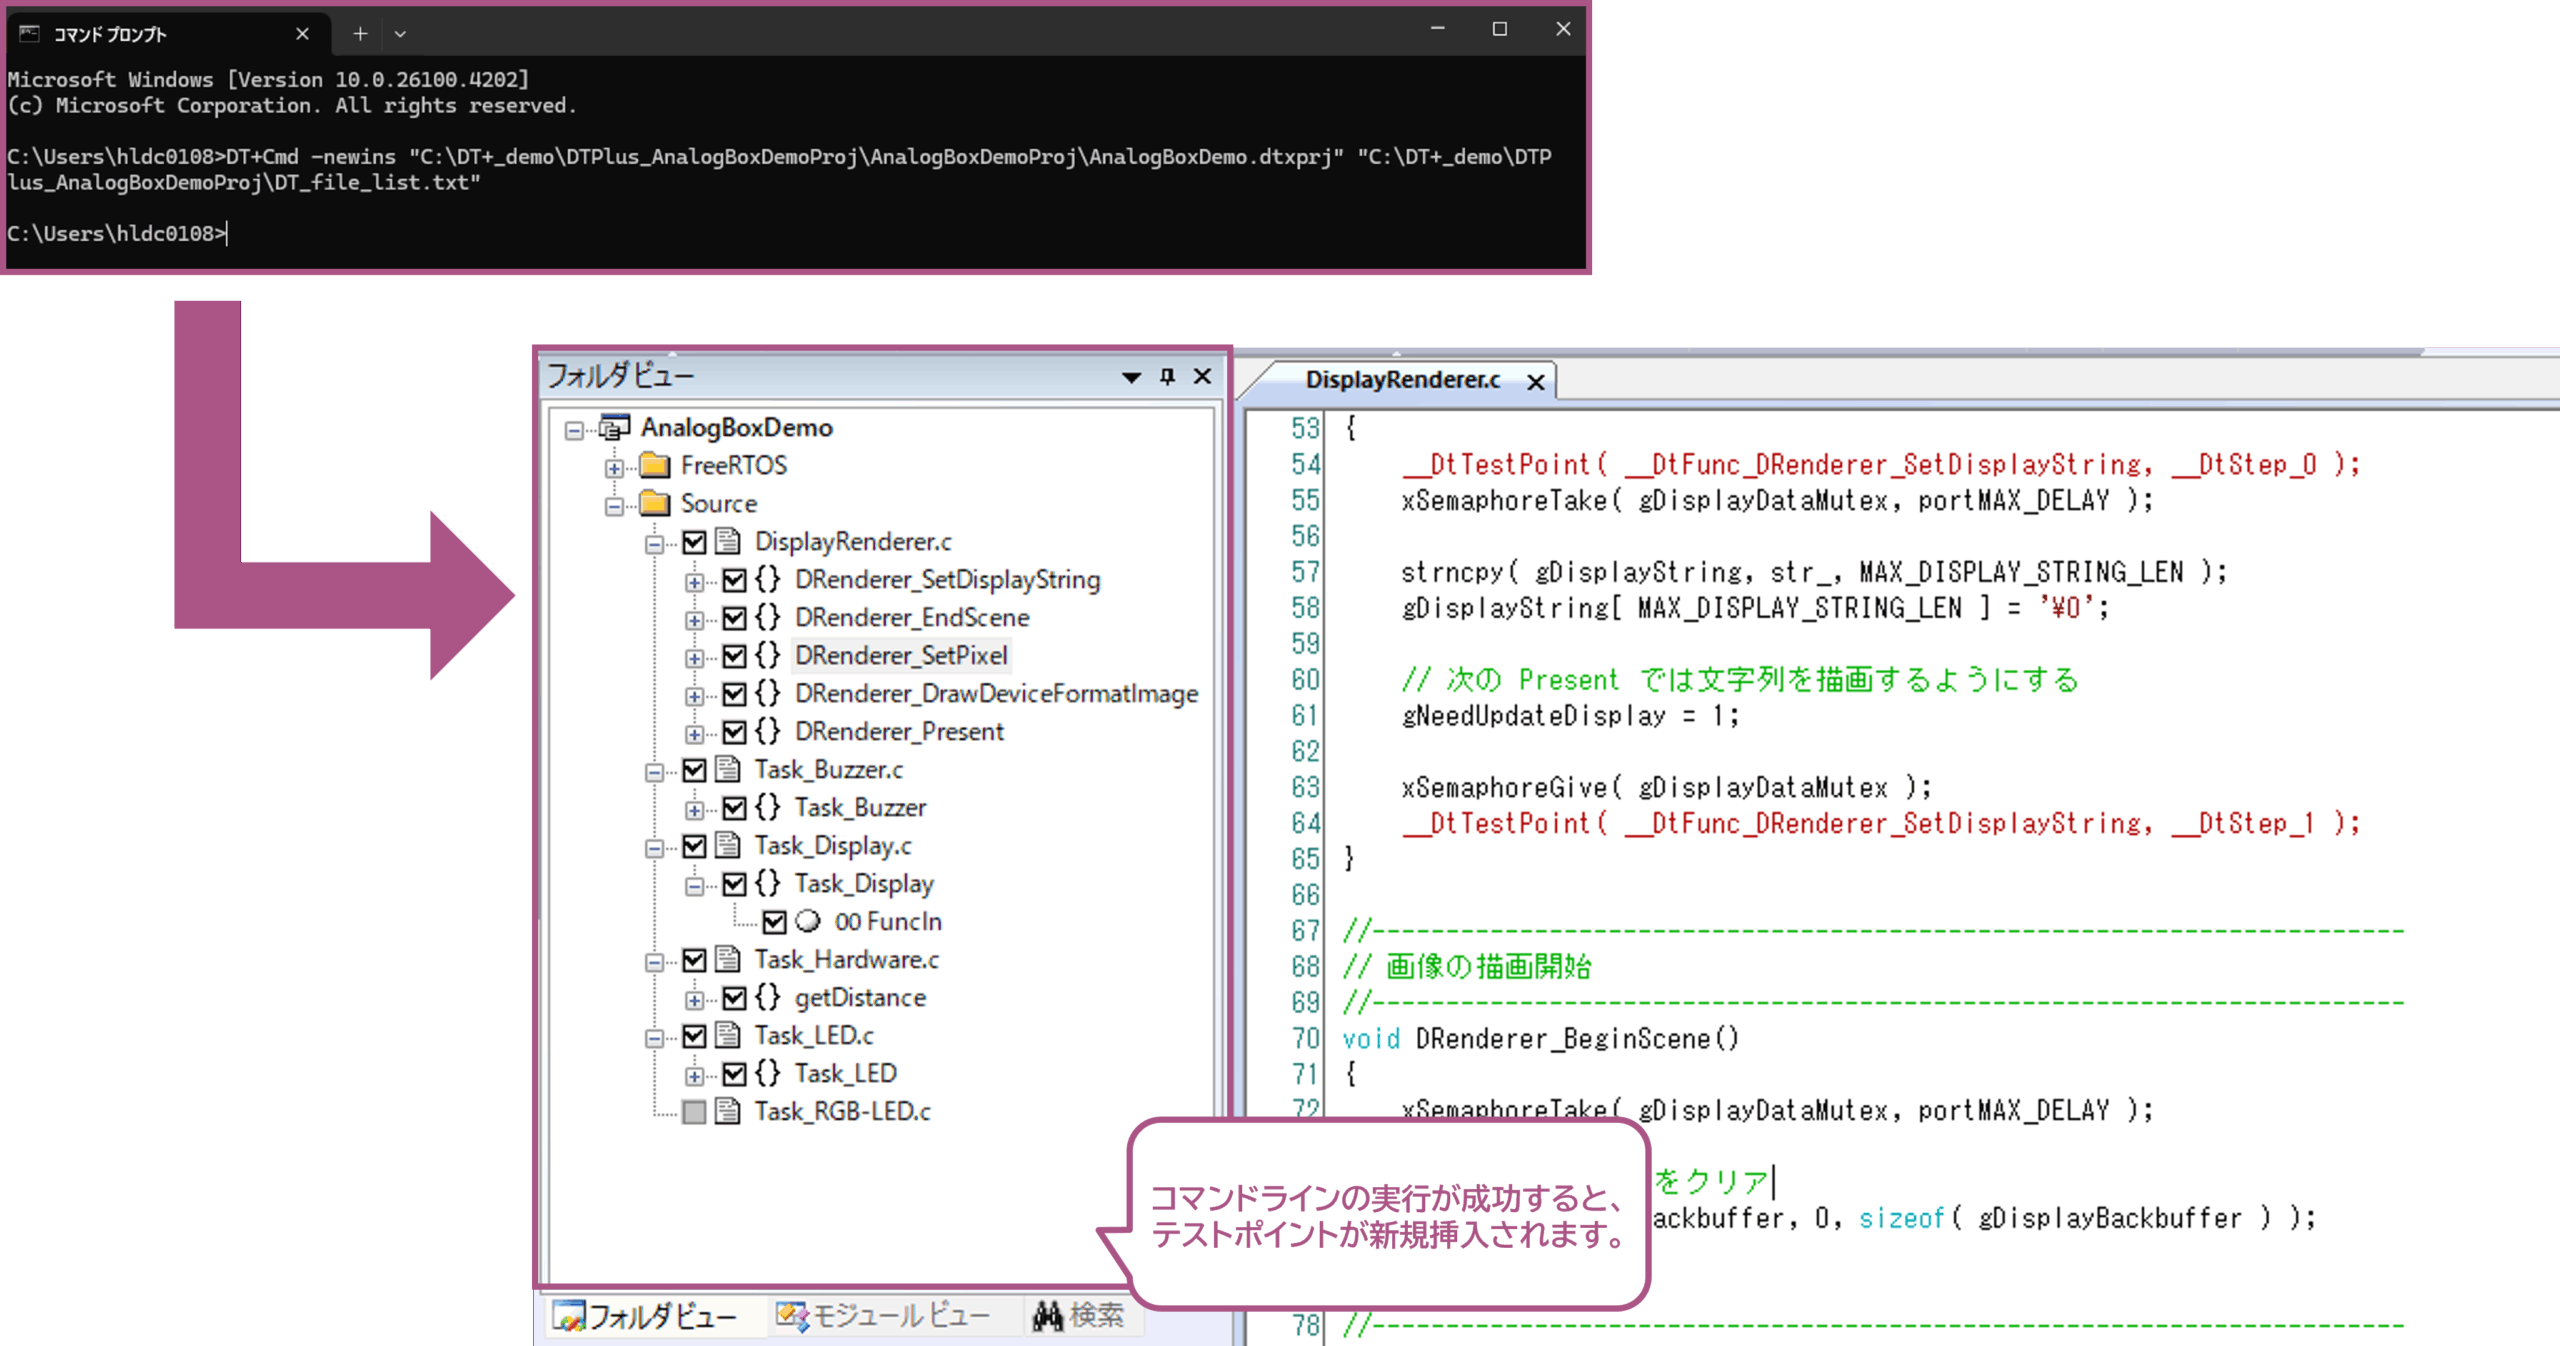The width and height of the screenshot is (2560, 1346).
Task: Open the フォルダビュー panel dropdown arrow
Action: coord(1131,377)
